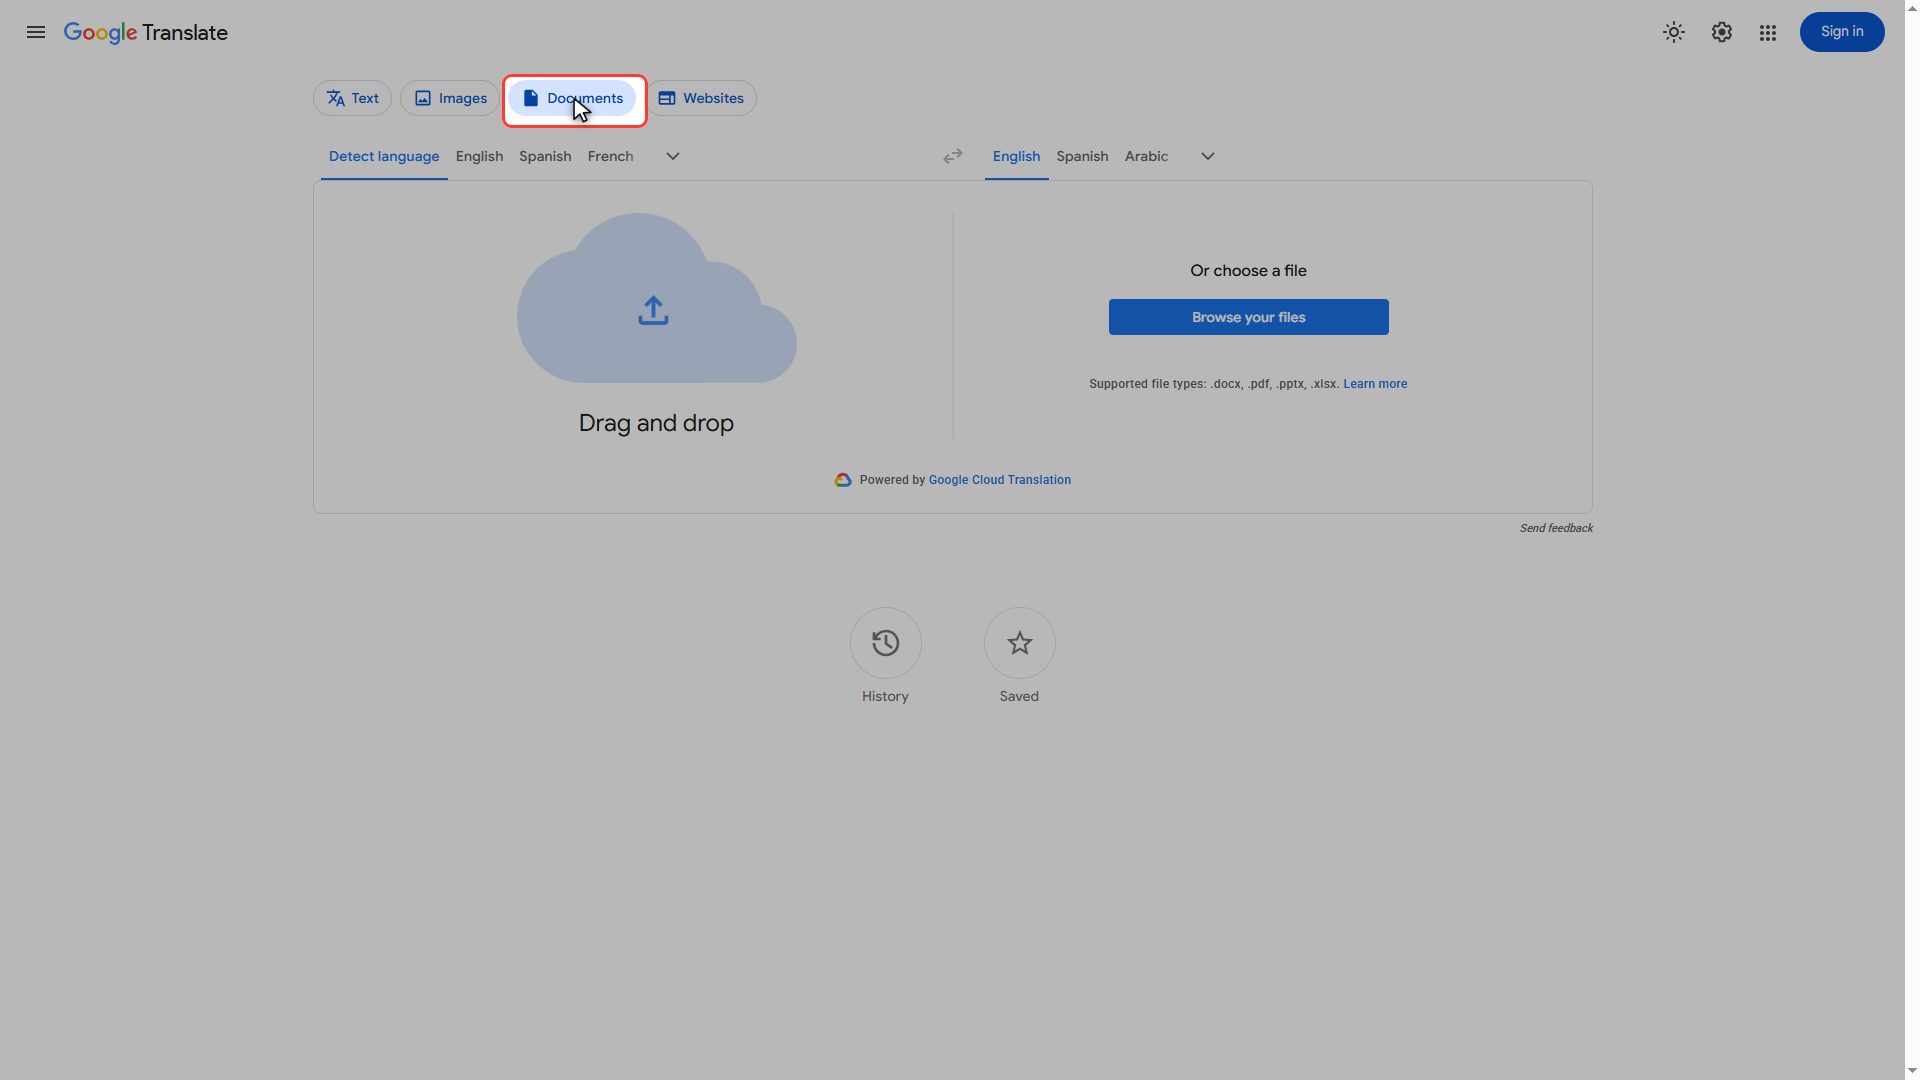
Task: Open the Learn more link
Action: (1375, 384)
